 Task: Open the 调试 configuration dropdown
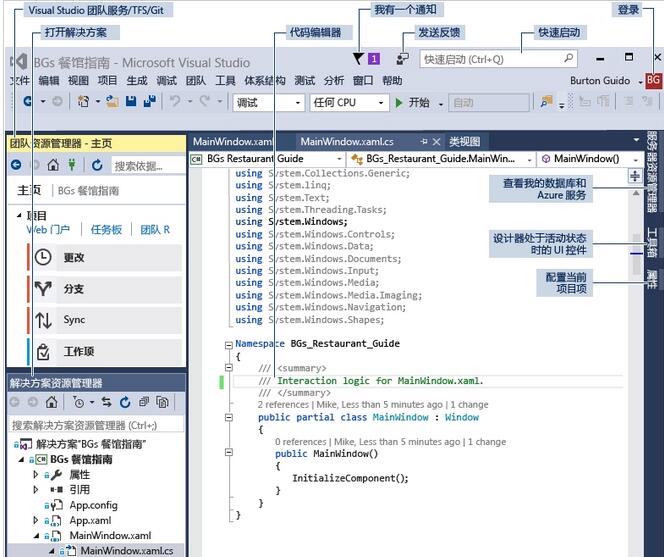268,103
